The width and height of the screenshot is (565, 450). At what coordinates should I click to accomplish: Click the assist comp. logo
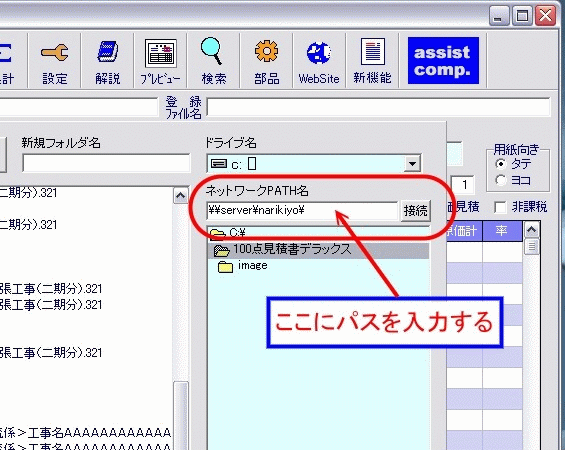coord(443,61)
